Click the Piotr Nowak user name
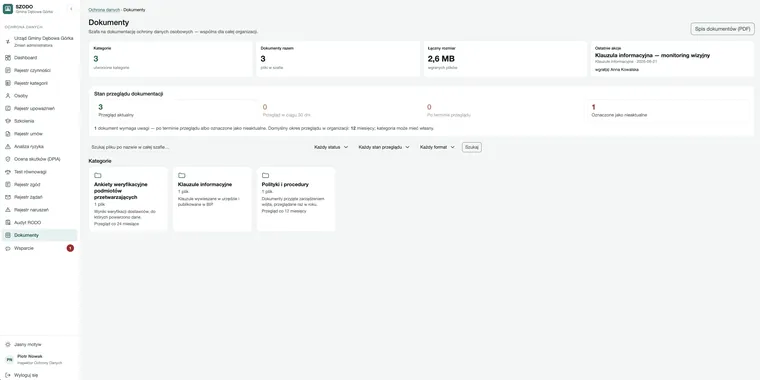 pyautogui.click(x=30, y=356)
